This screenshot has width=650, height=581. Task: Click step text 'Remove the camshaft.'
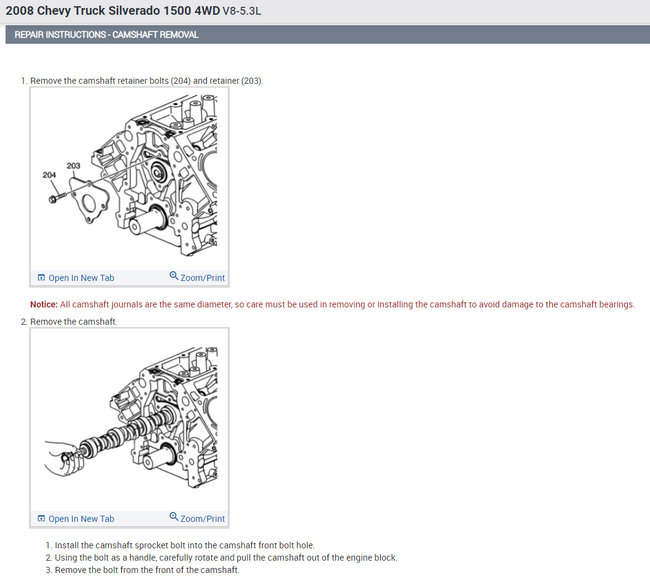point(74,322)
